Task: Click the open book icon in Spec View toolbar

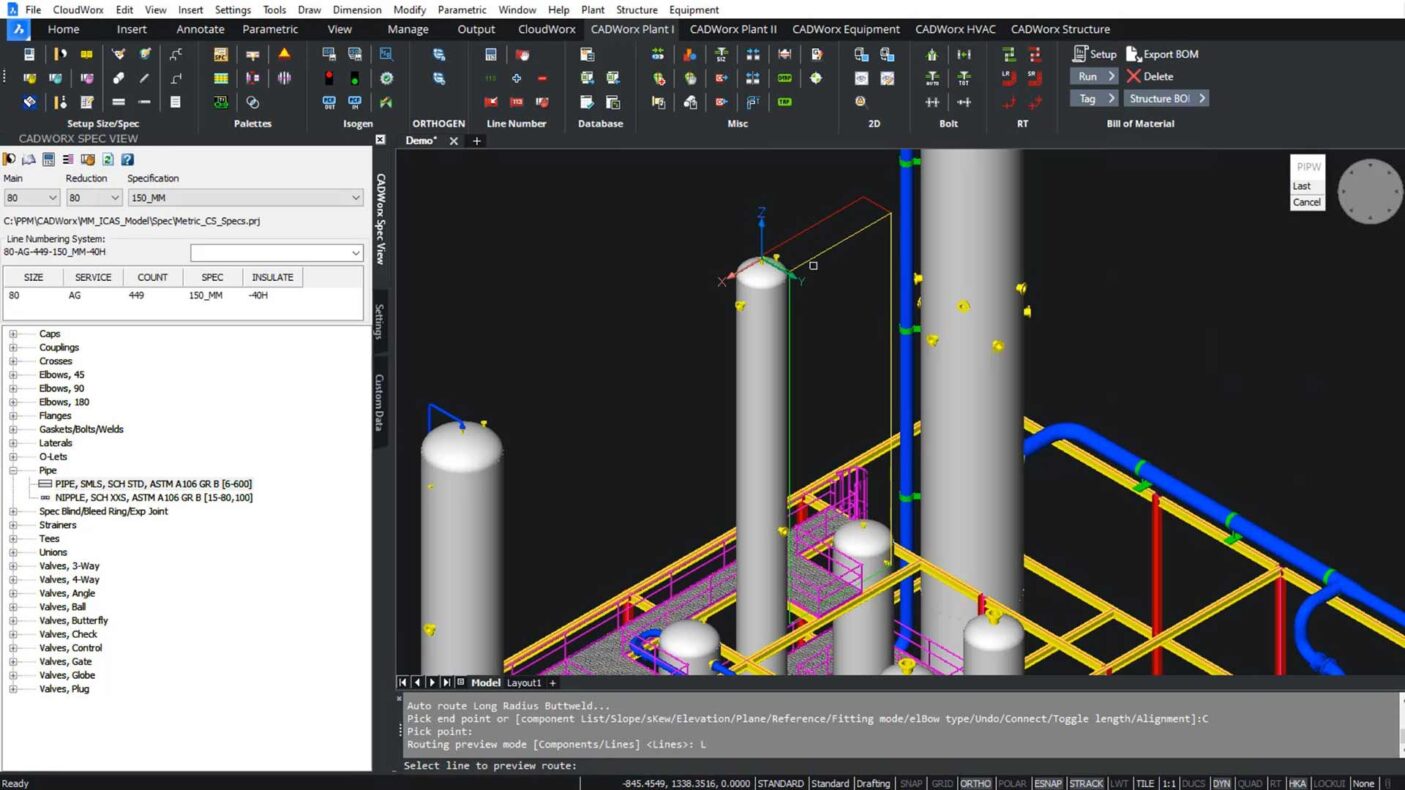Action: tap(29, 159)
